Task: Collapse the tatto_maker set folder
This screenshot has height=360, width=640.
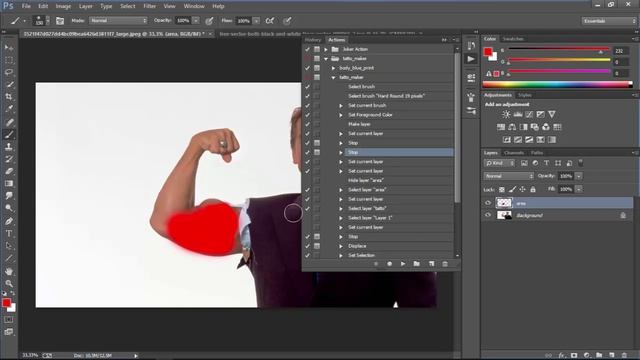Action: tap(326, 59)
